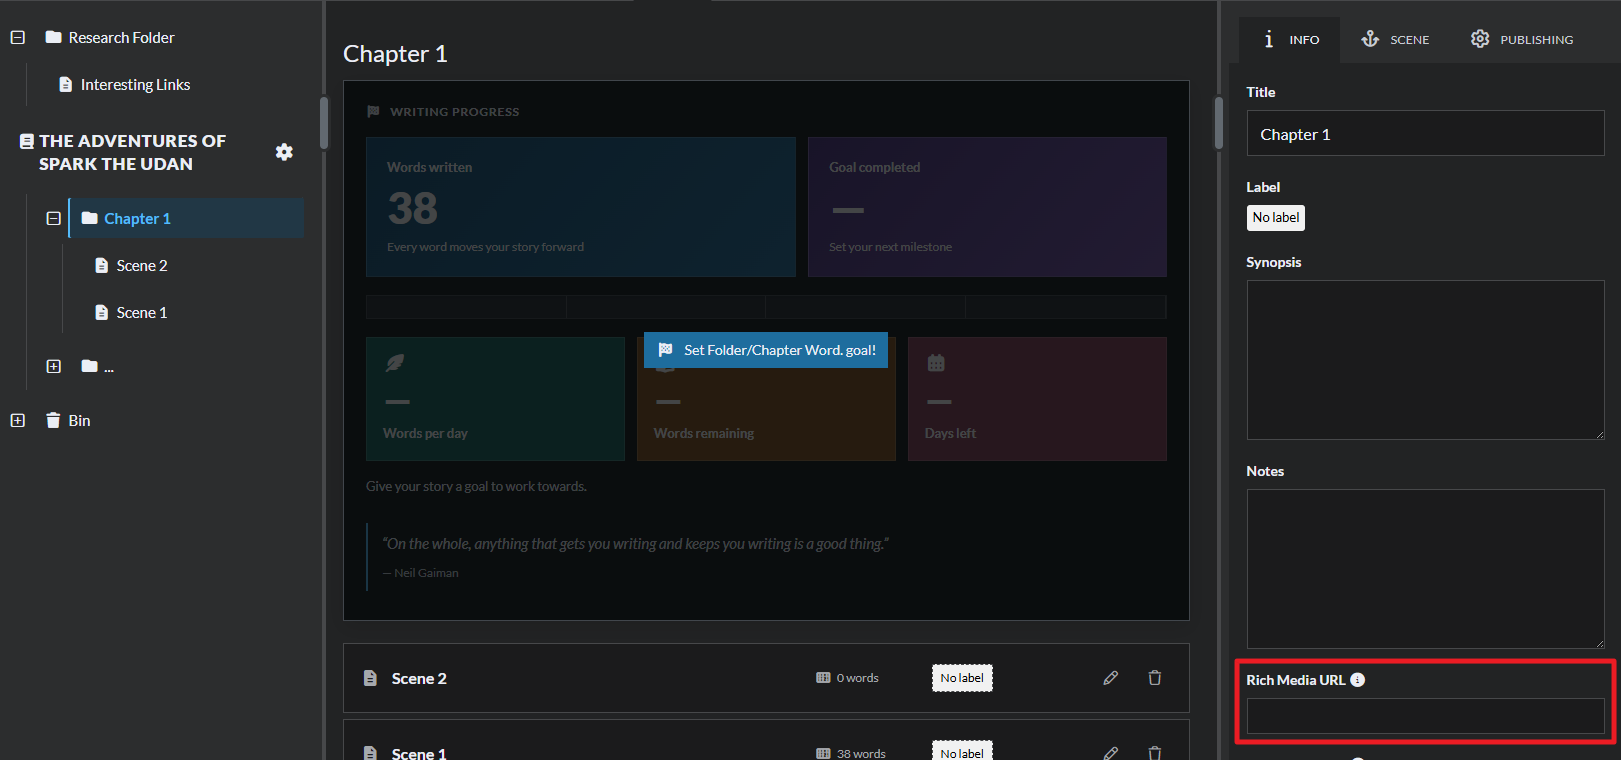
Task: Open the PUBLISHING tab
Action: (1521, 40)
